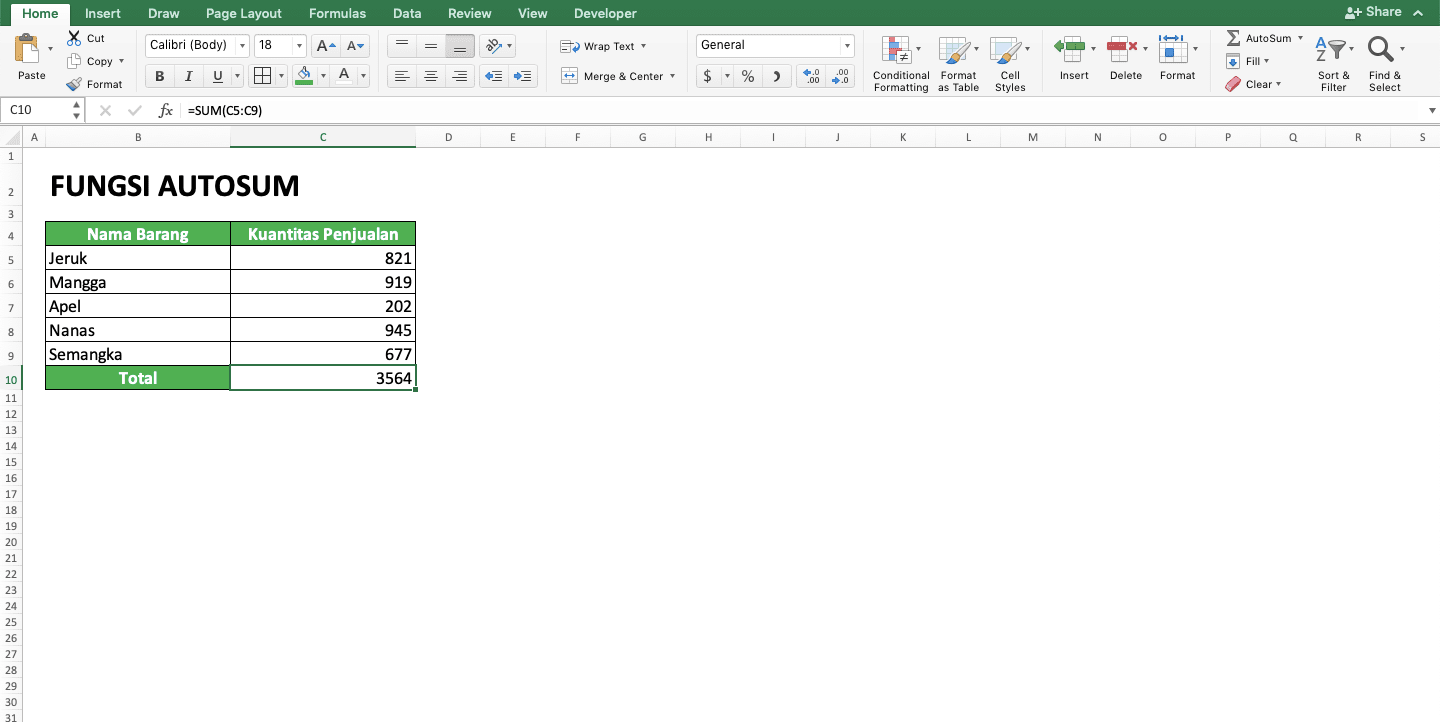Open Cell Styles gallery
Image resolution: width=1440 pixels, height=722 pixels.
click(x=1010, y=64)
